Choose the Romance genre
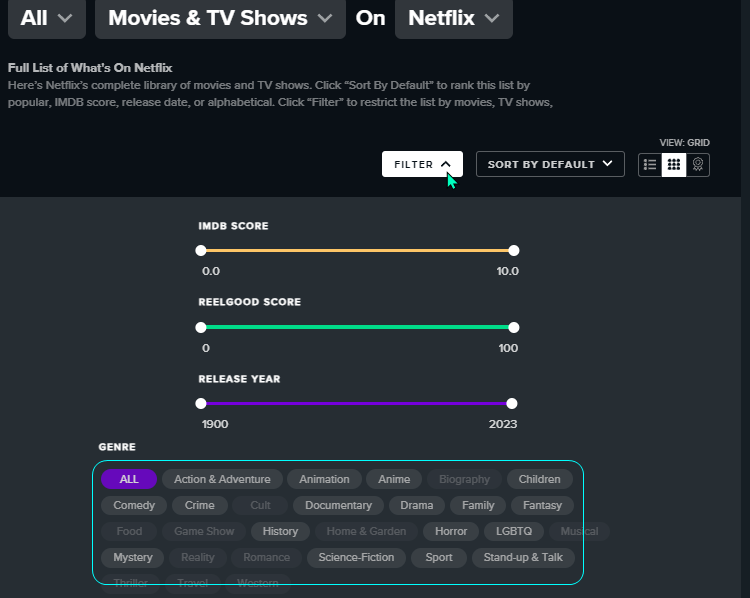750x598 pixels. click(266, 557)
